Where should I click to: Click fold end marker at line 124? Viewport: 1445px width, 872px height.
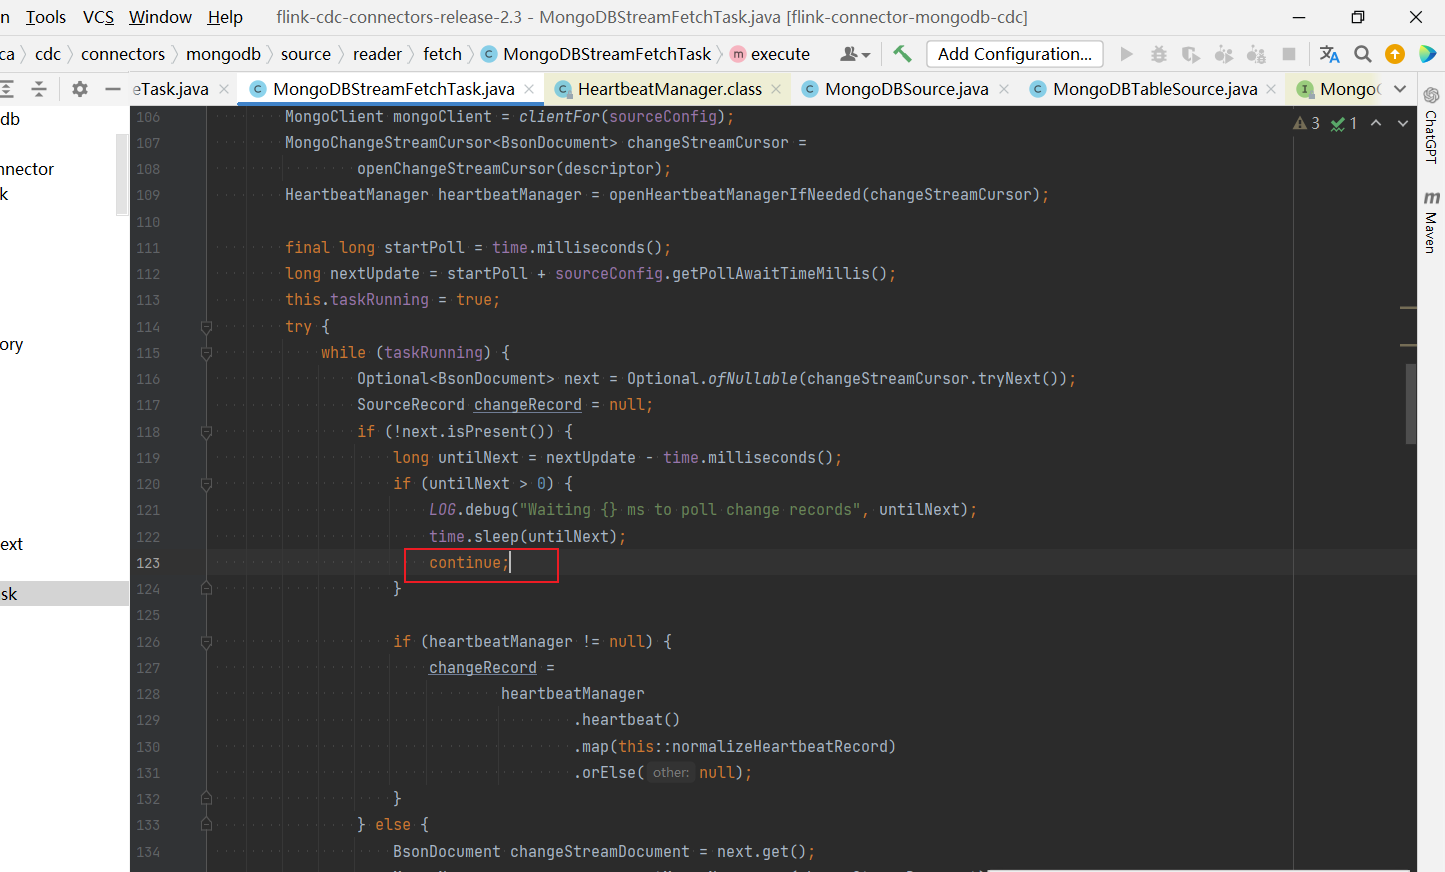(206, 589)
